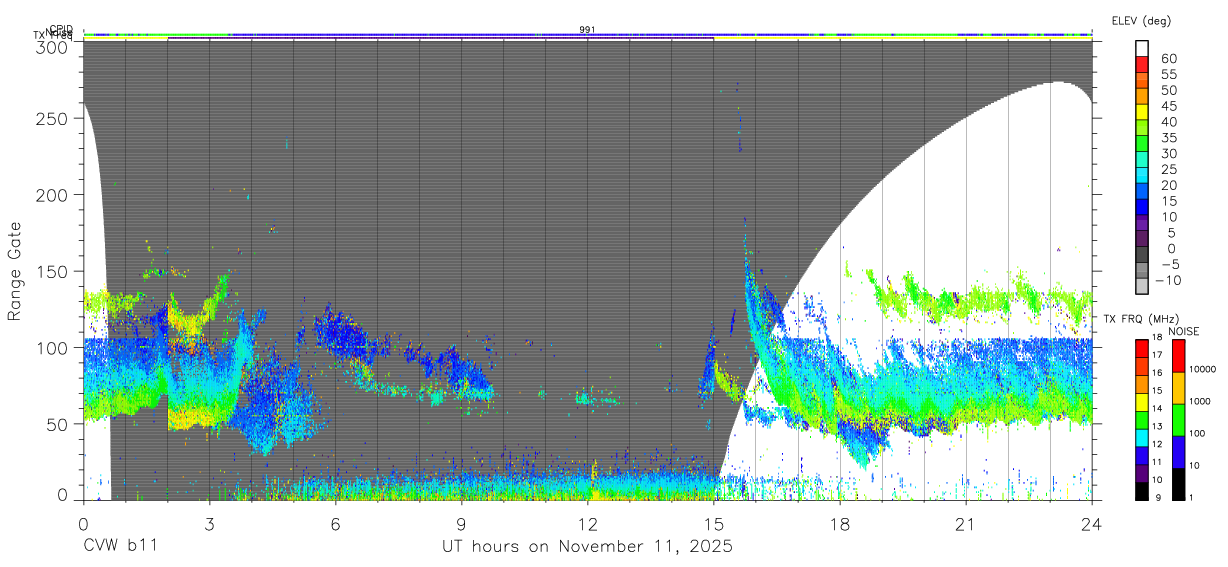Click the dark gray ELEV swatch between -5 and 0

pos(1142,256)
